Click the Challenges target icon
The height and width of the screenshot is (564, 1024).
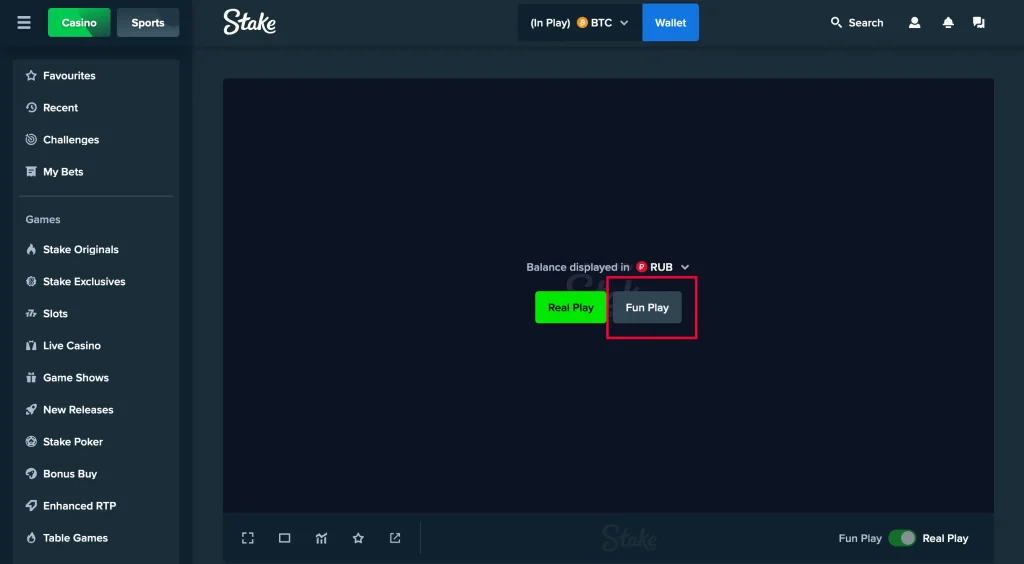(x=31, y=140)
